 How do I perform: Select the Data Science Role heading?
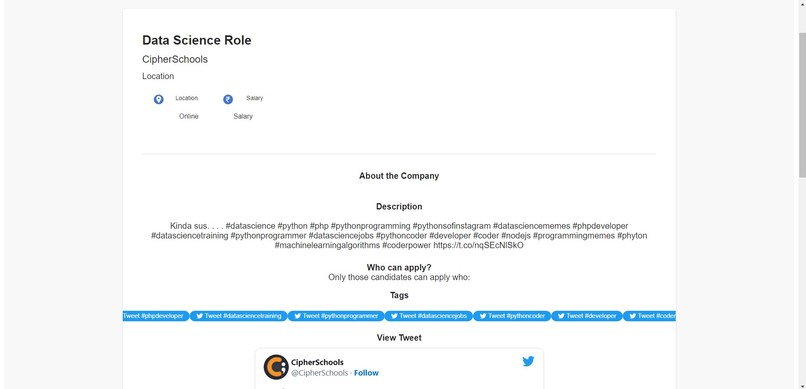197,40
